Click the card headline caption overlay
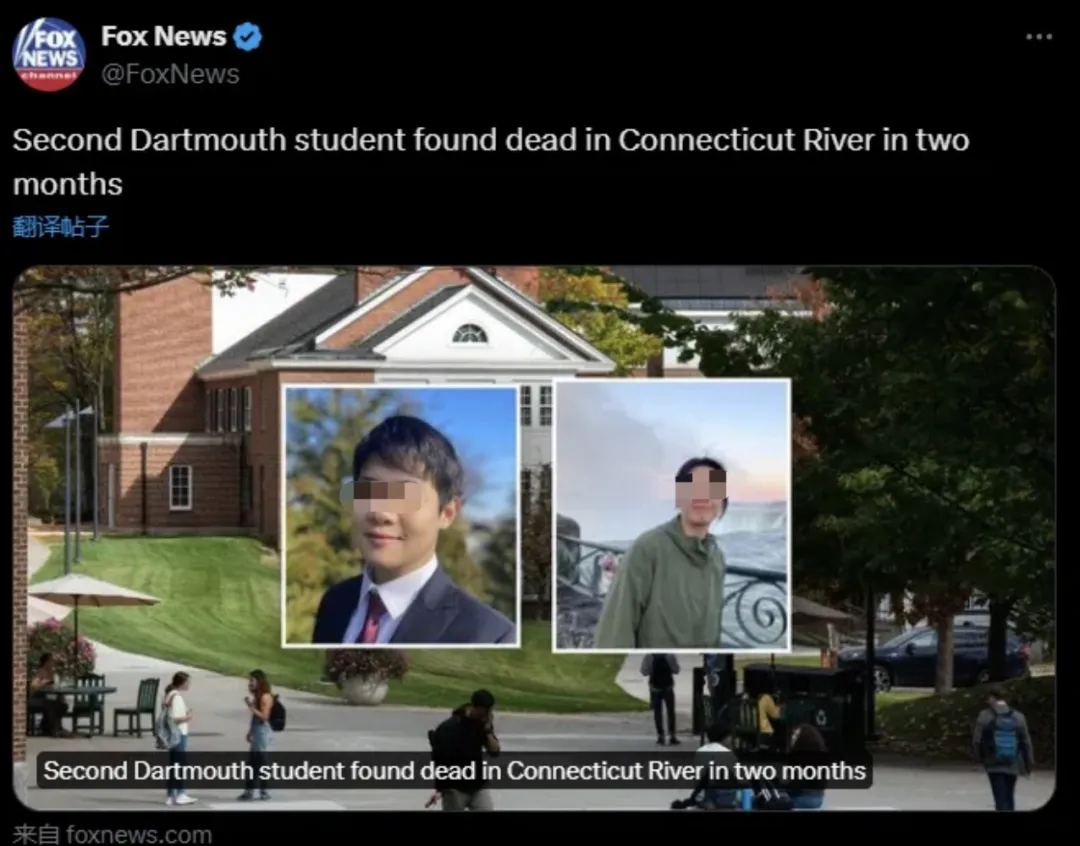The width and height of the screenshot is (1080, 846). point(455,770)
